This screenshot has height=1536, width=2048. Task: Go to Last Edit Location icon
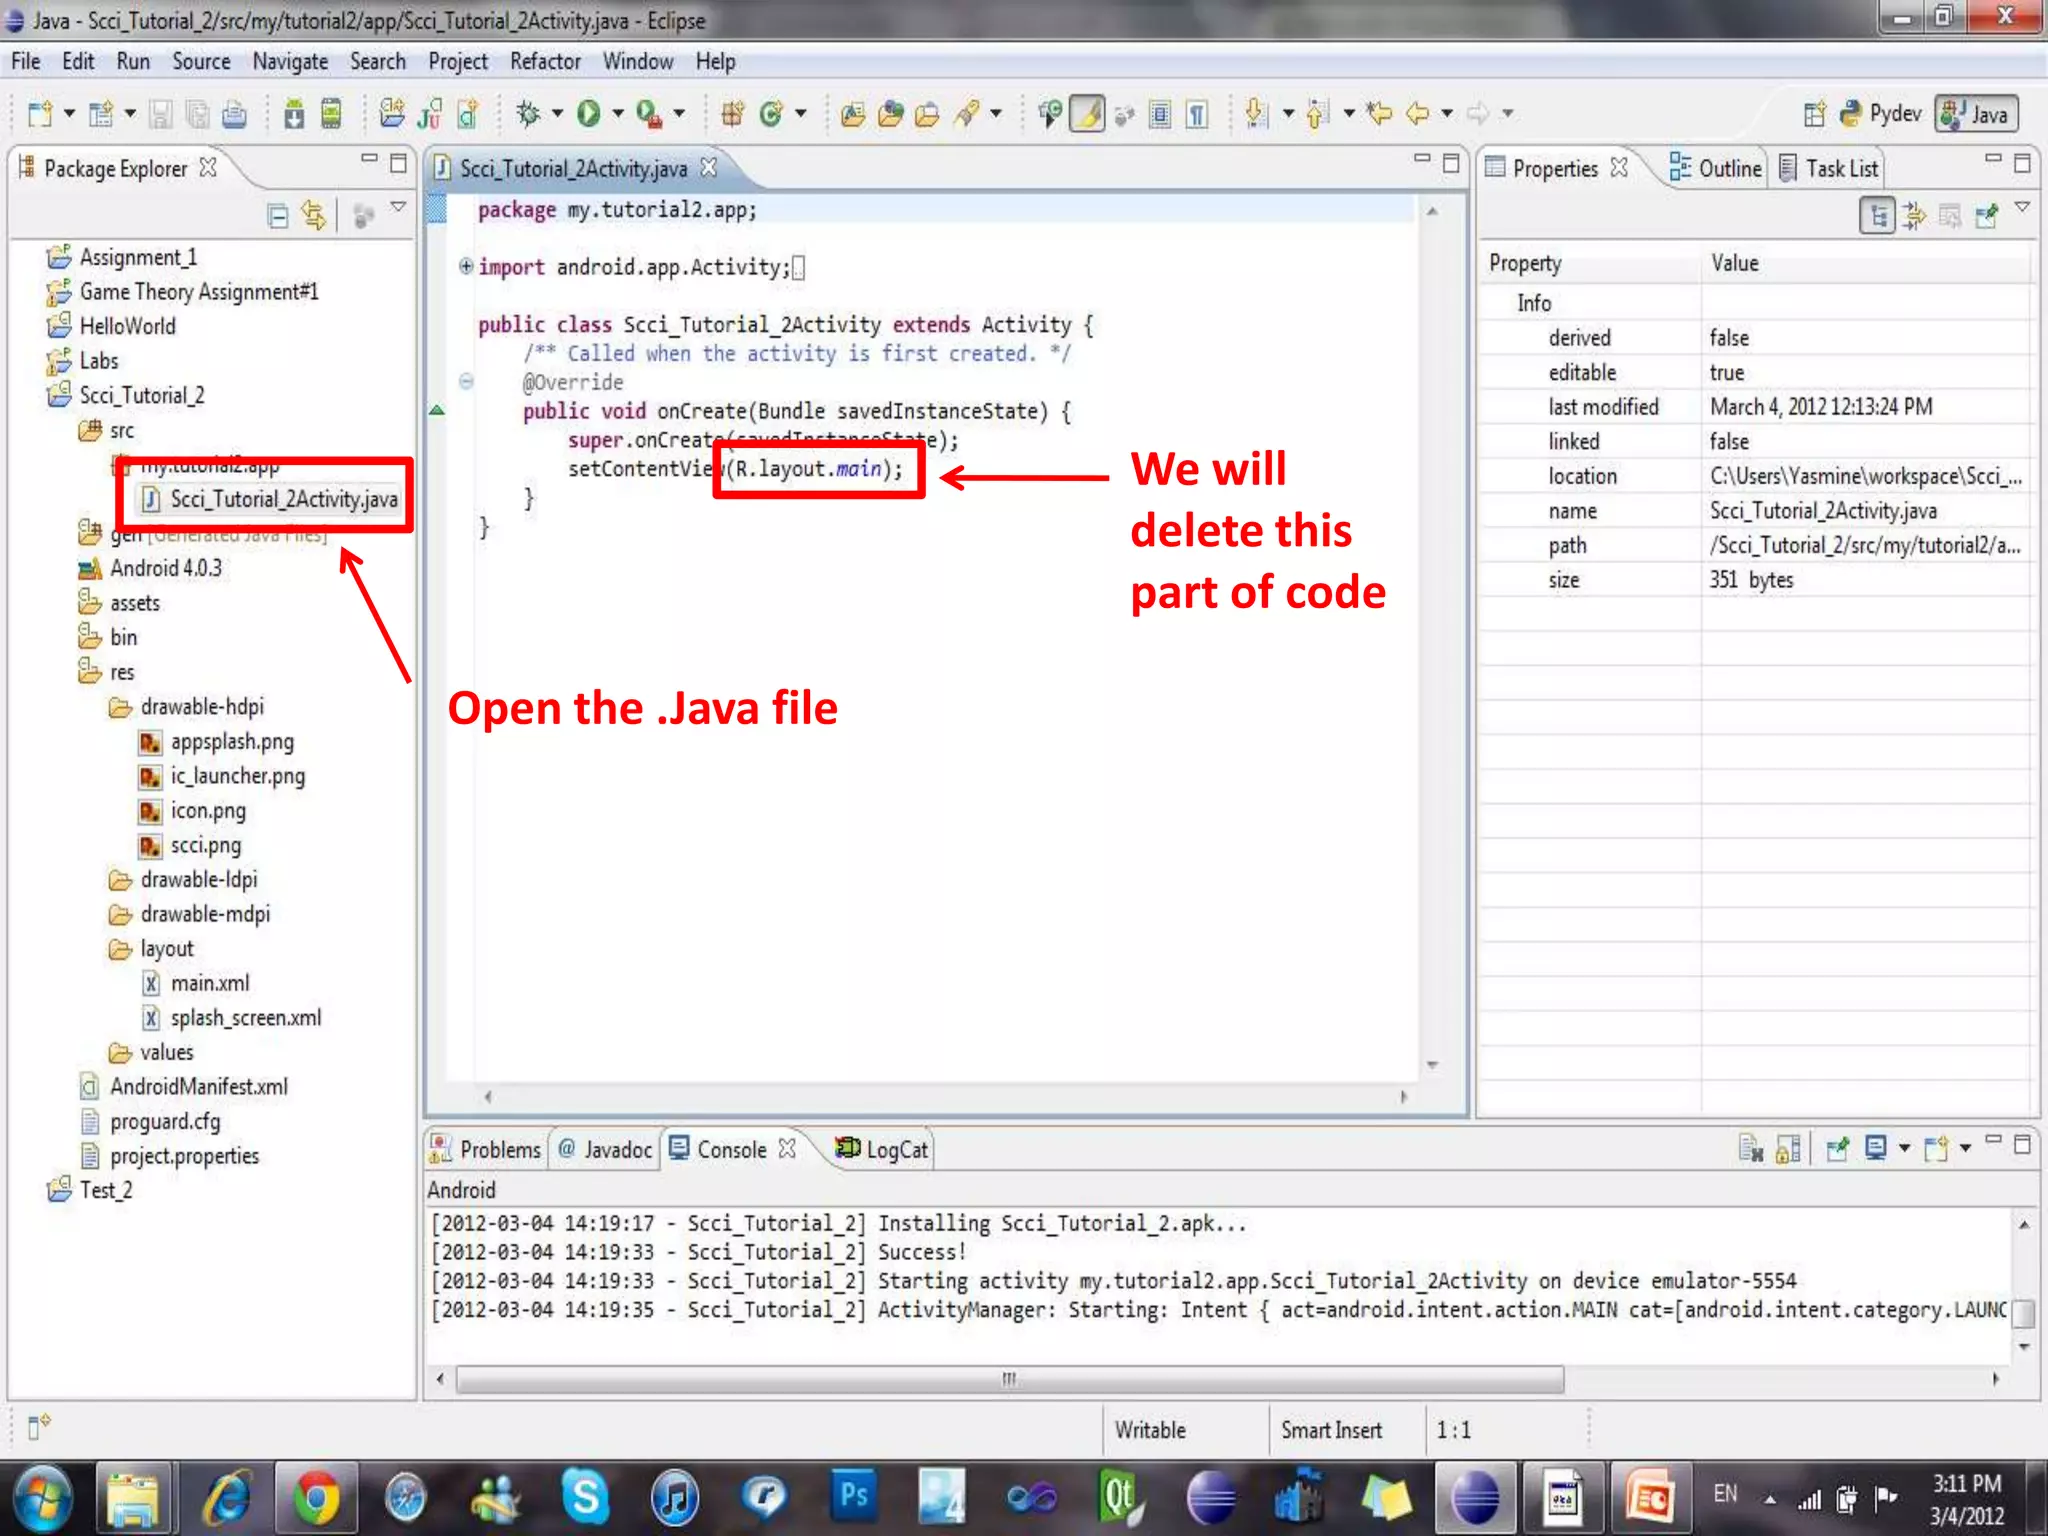[x=1380, y=114]
